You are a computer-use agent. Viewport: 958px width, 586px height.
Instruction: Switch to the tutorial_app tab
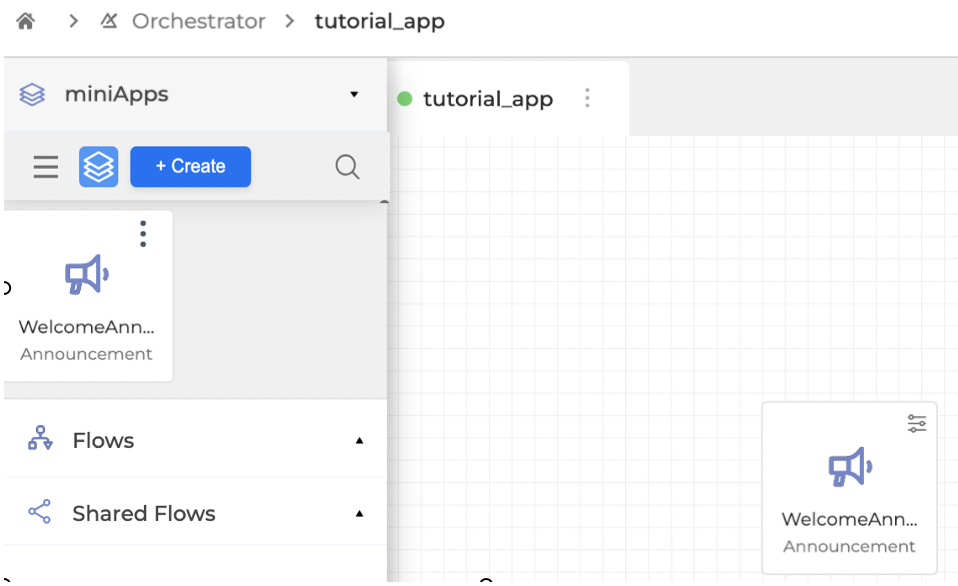[x=487, y=99]
